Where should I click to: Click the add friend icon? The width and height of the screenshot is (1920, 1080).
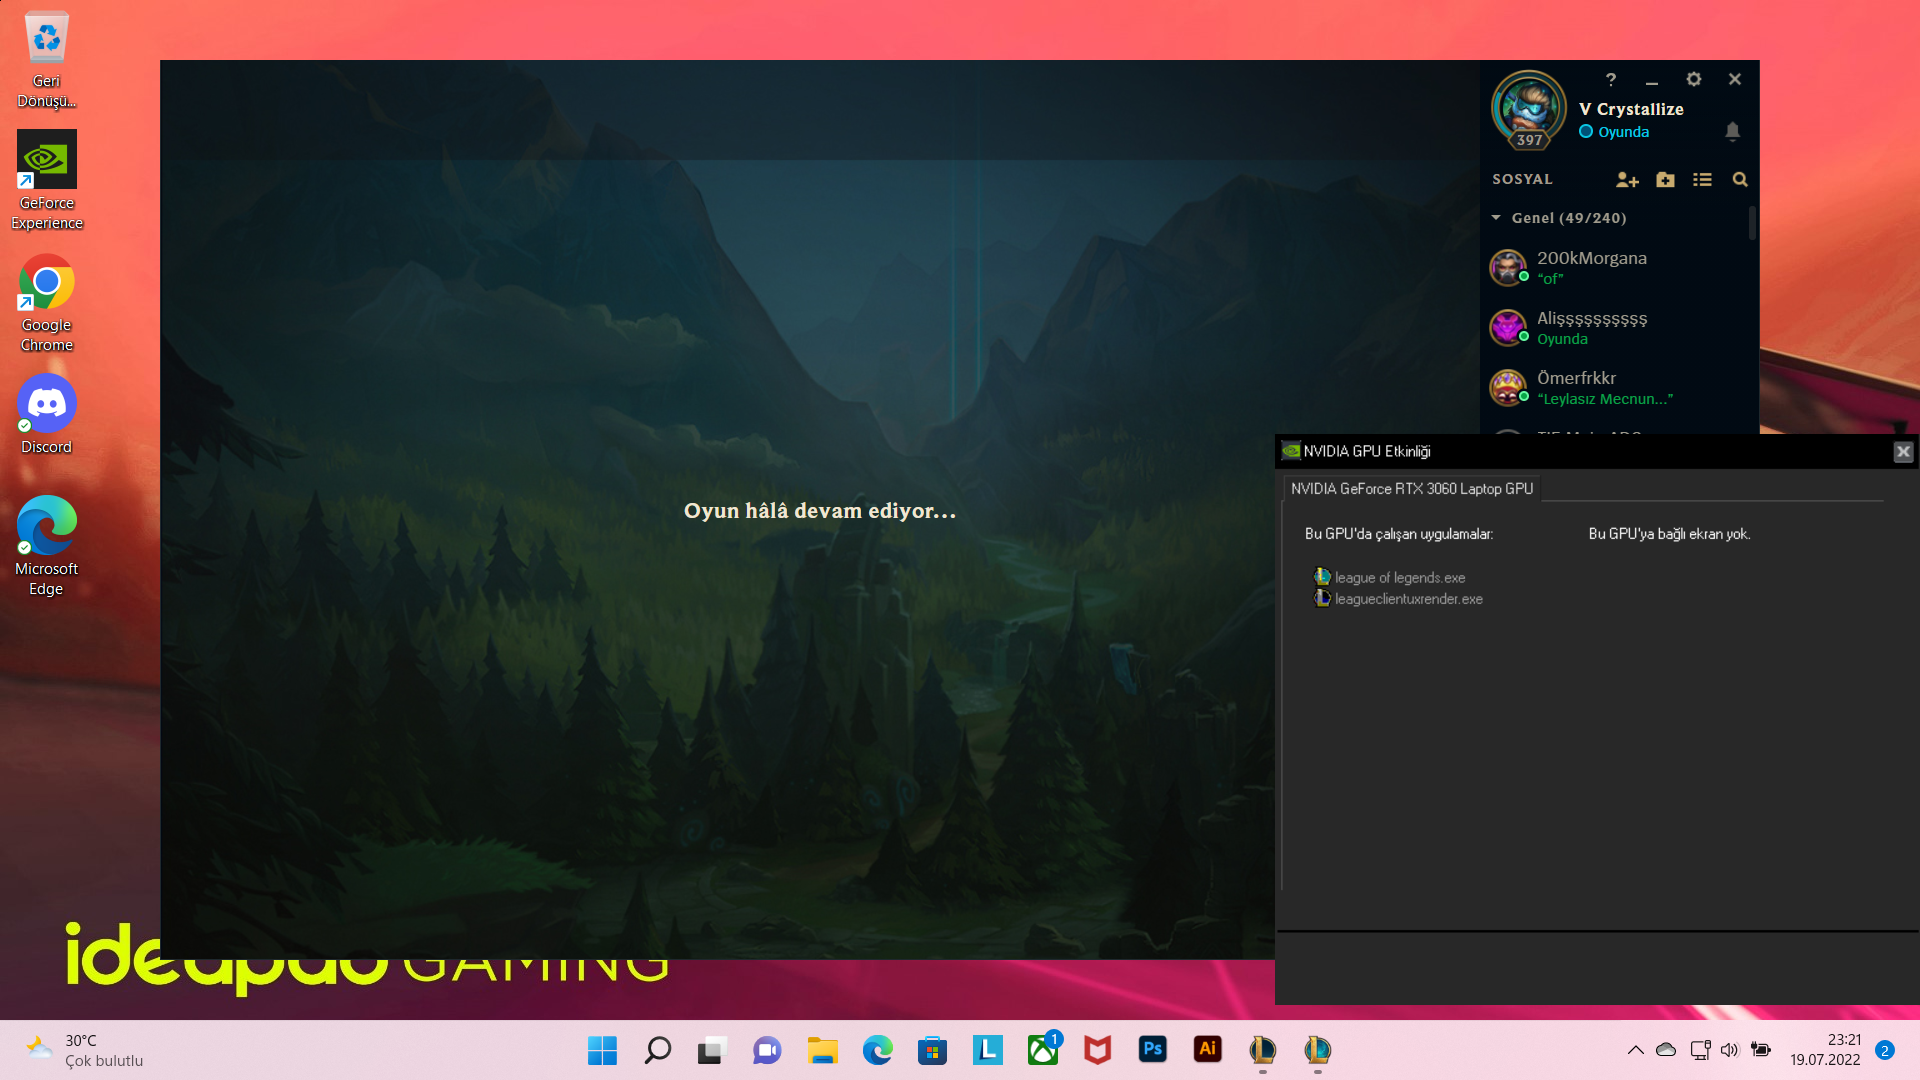(x=1627, y=180)
